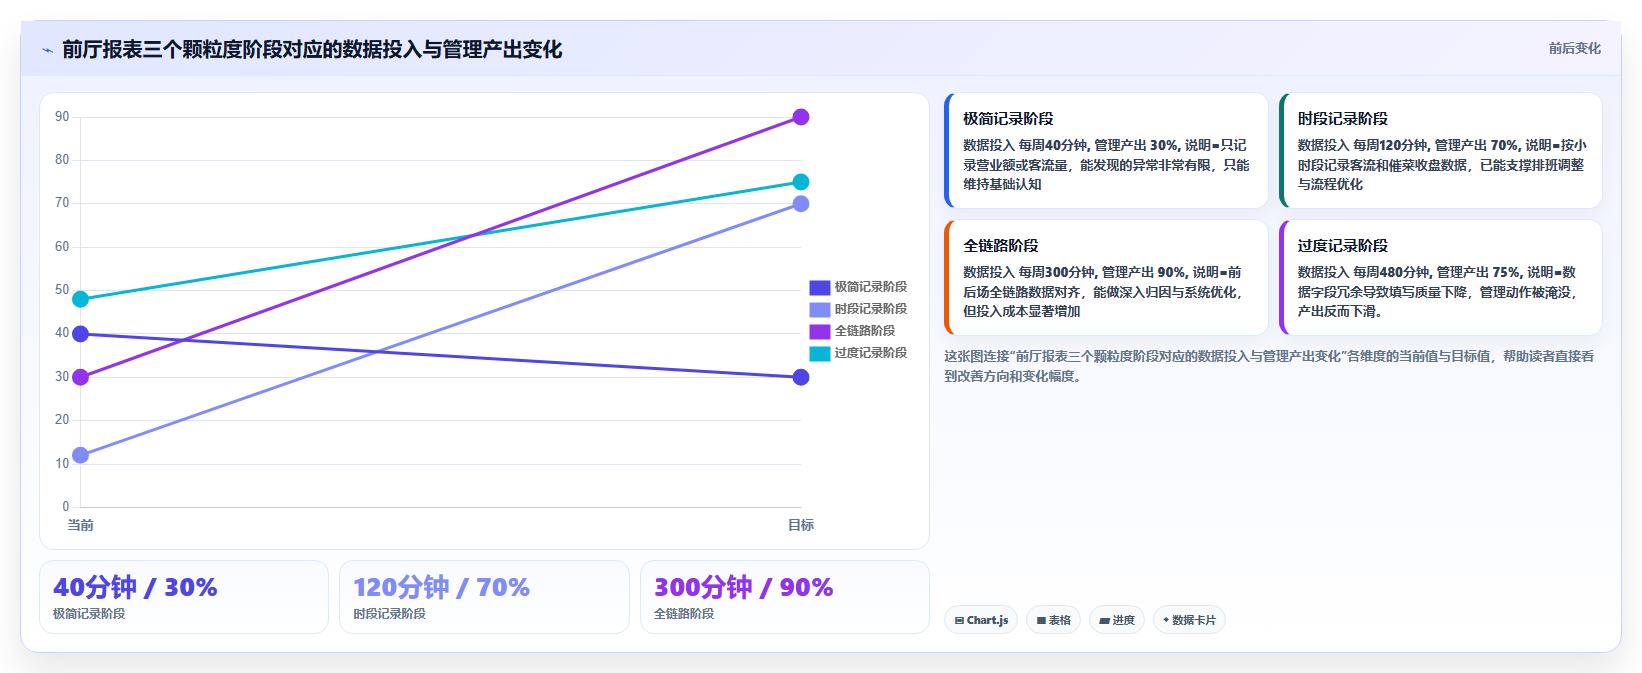Open the 40分钟 / 30% stat card
The width and height of the screenshot is (1642, 673).
point(184,597)
